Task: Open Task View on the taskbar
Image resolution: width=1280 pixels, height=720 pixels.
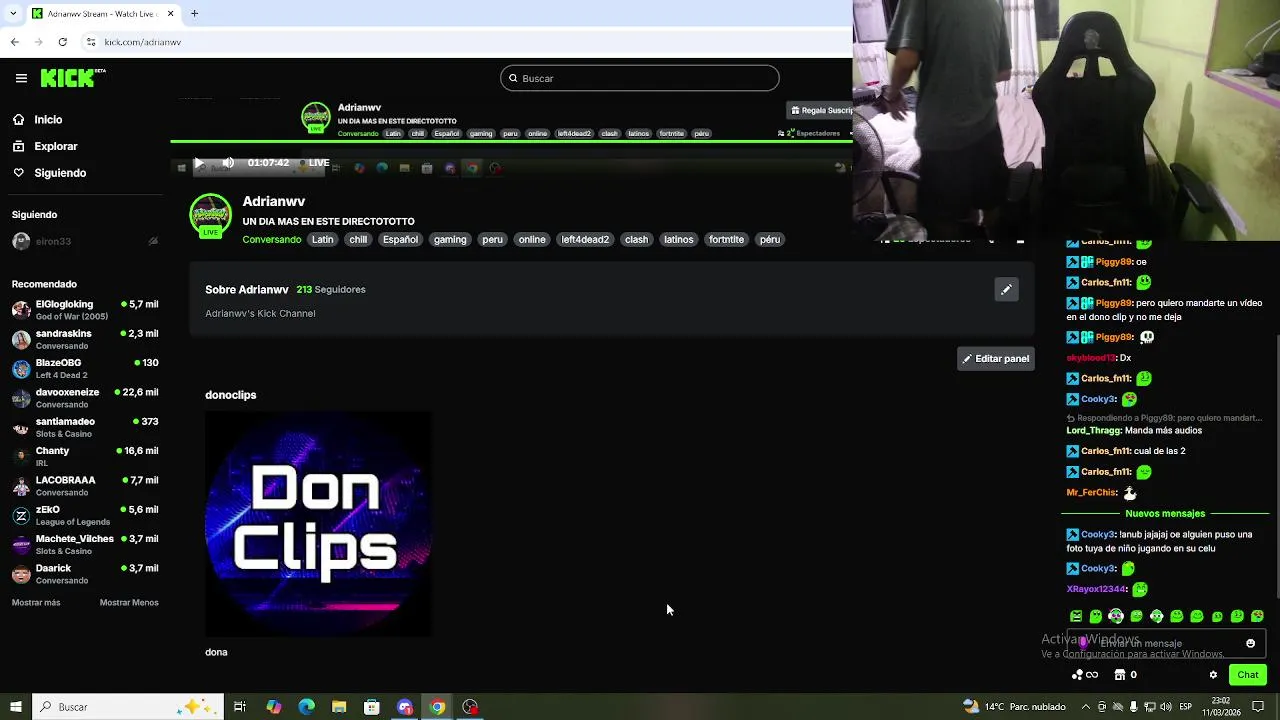Action: pos(240,707)
